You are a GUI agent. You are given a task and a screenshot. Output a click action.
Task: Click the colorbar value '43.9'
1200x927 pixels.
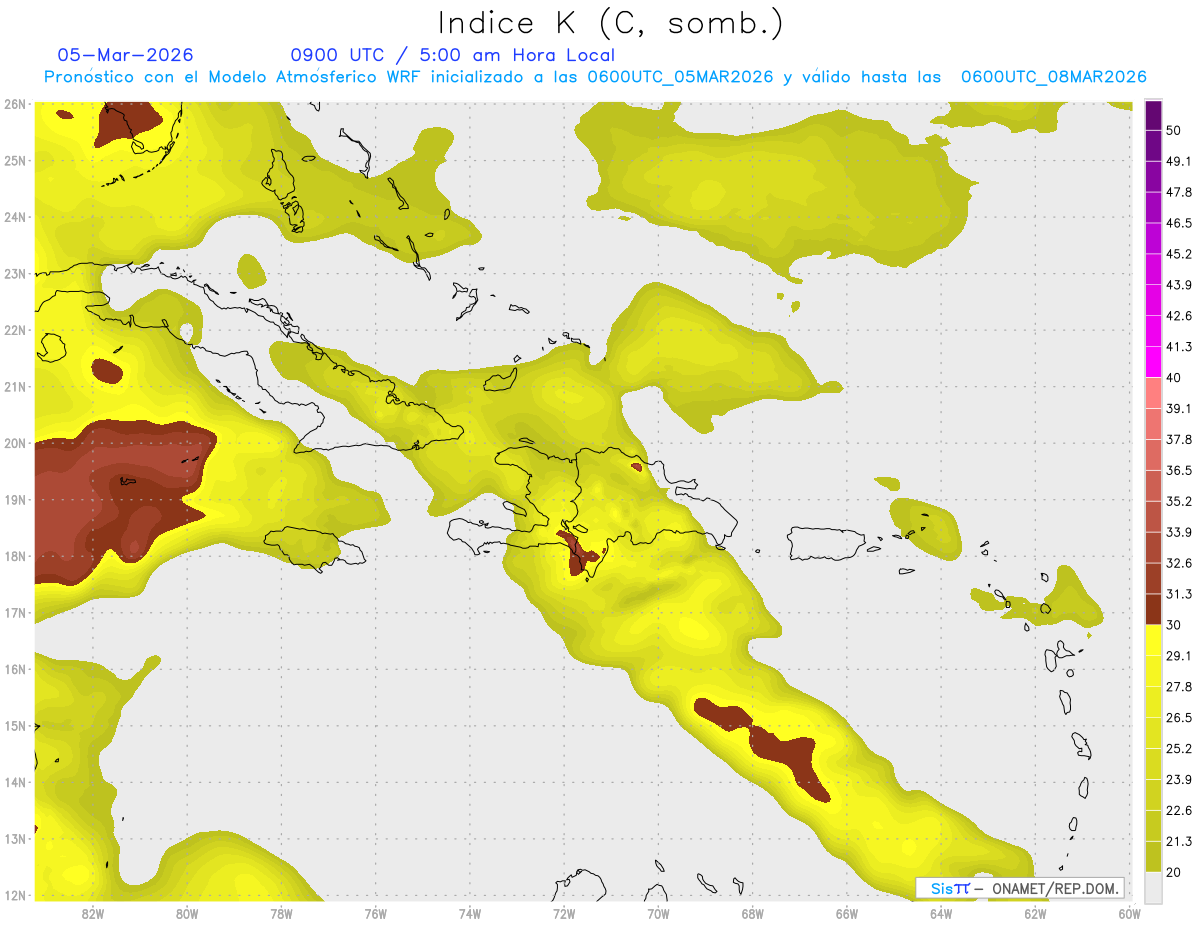pos(1179,285)
